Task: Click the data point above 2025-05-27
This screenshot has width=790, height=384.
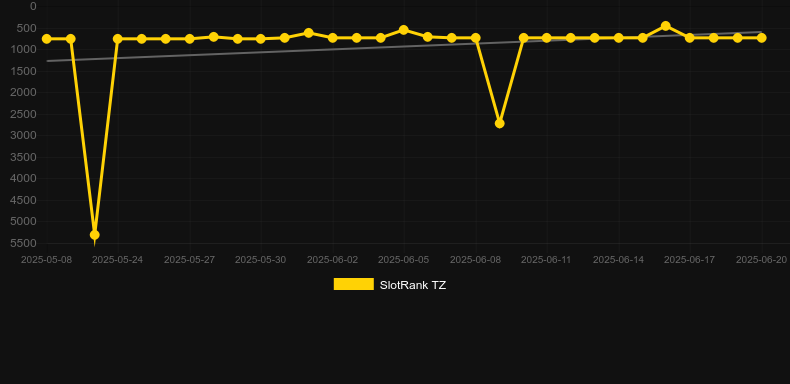Action: tap(189, 39)
